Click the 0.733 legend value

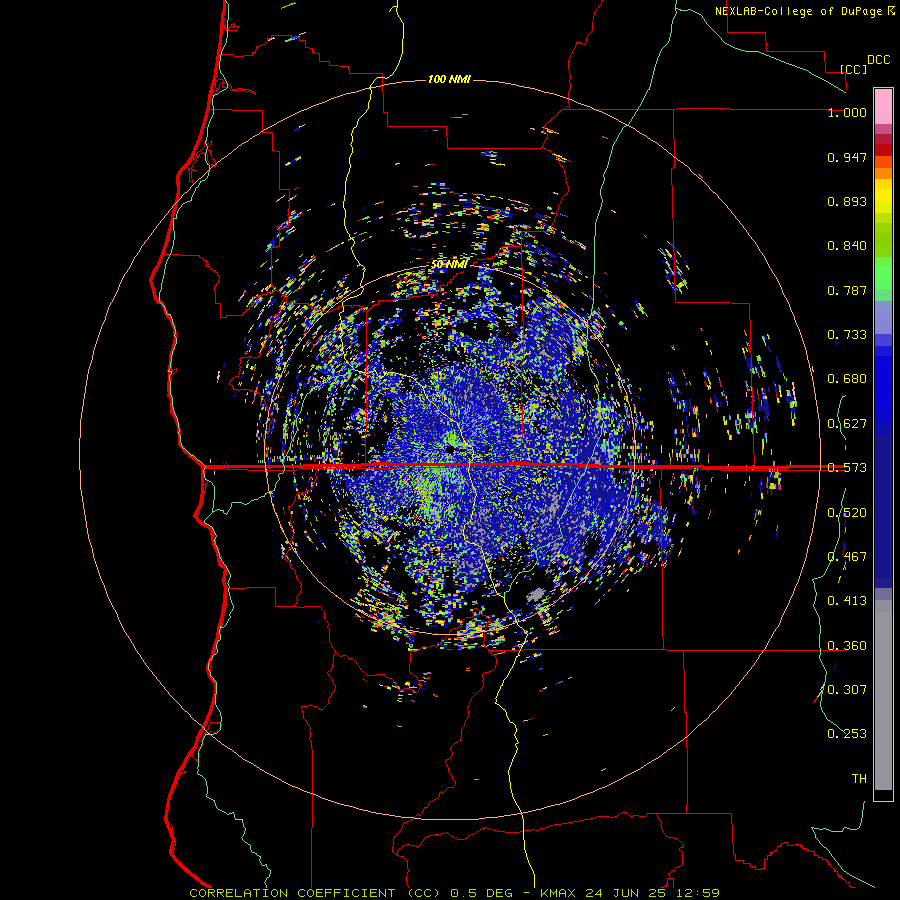847,335
